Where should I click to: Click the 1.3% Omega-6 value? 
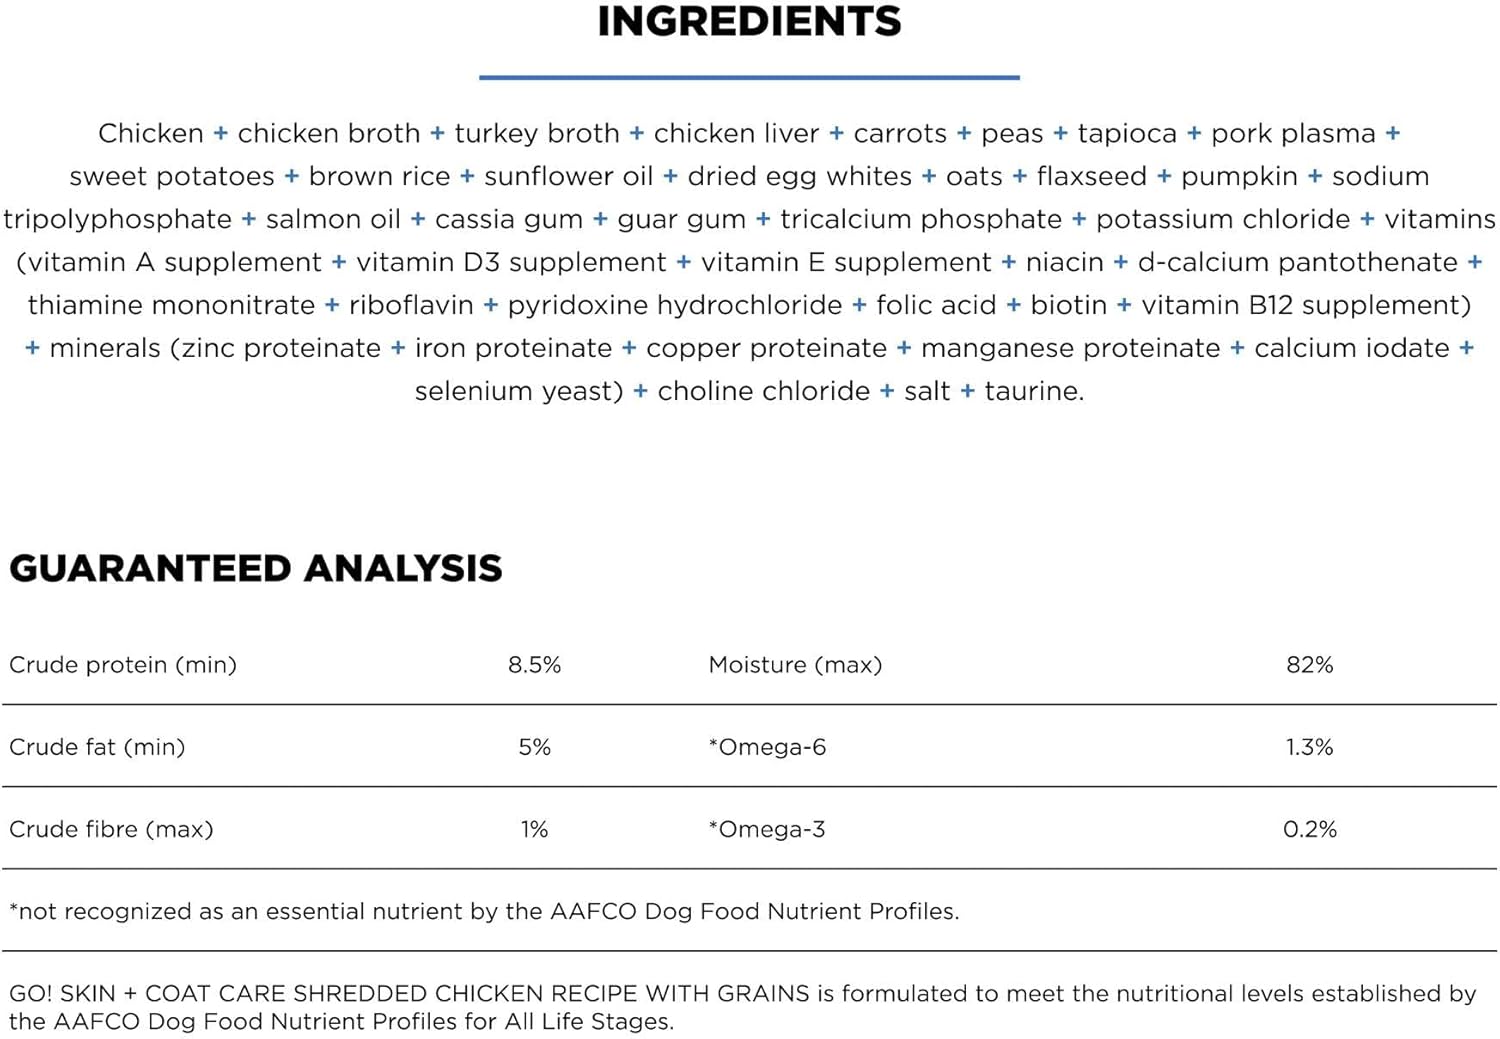click(x=1309, y=747)
